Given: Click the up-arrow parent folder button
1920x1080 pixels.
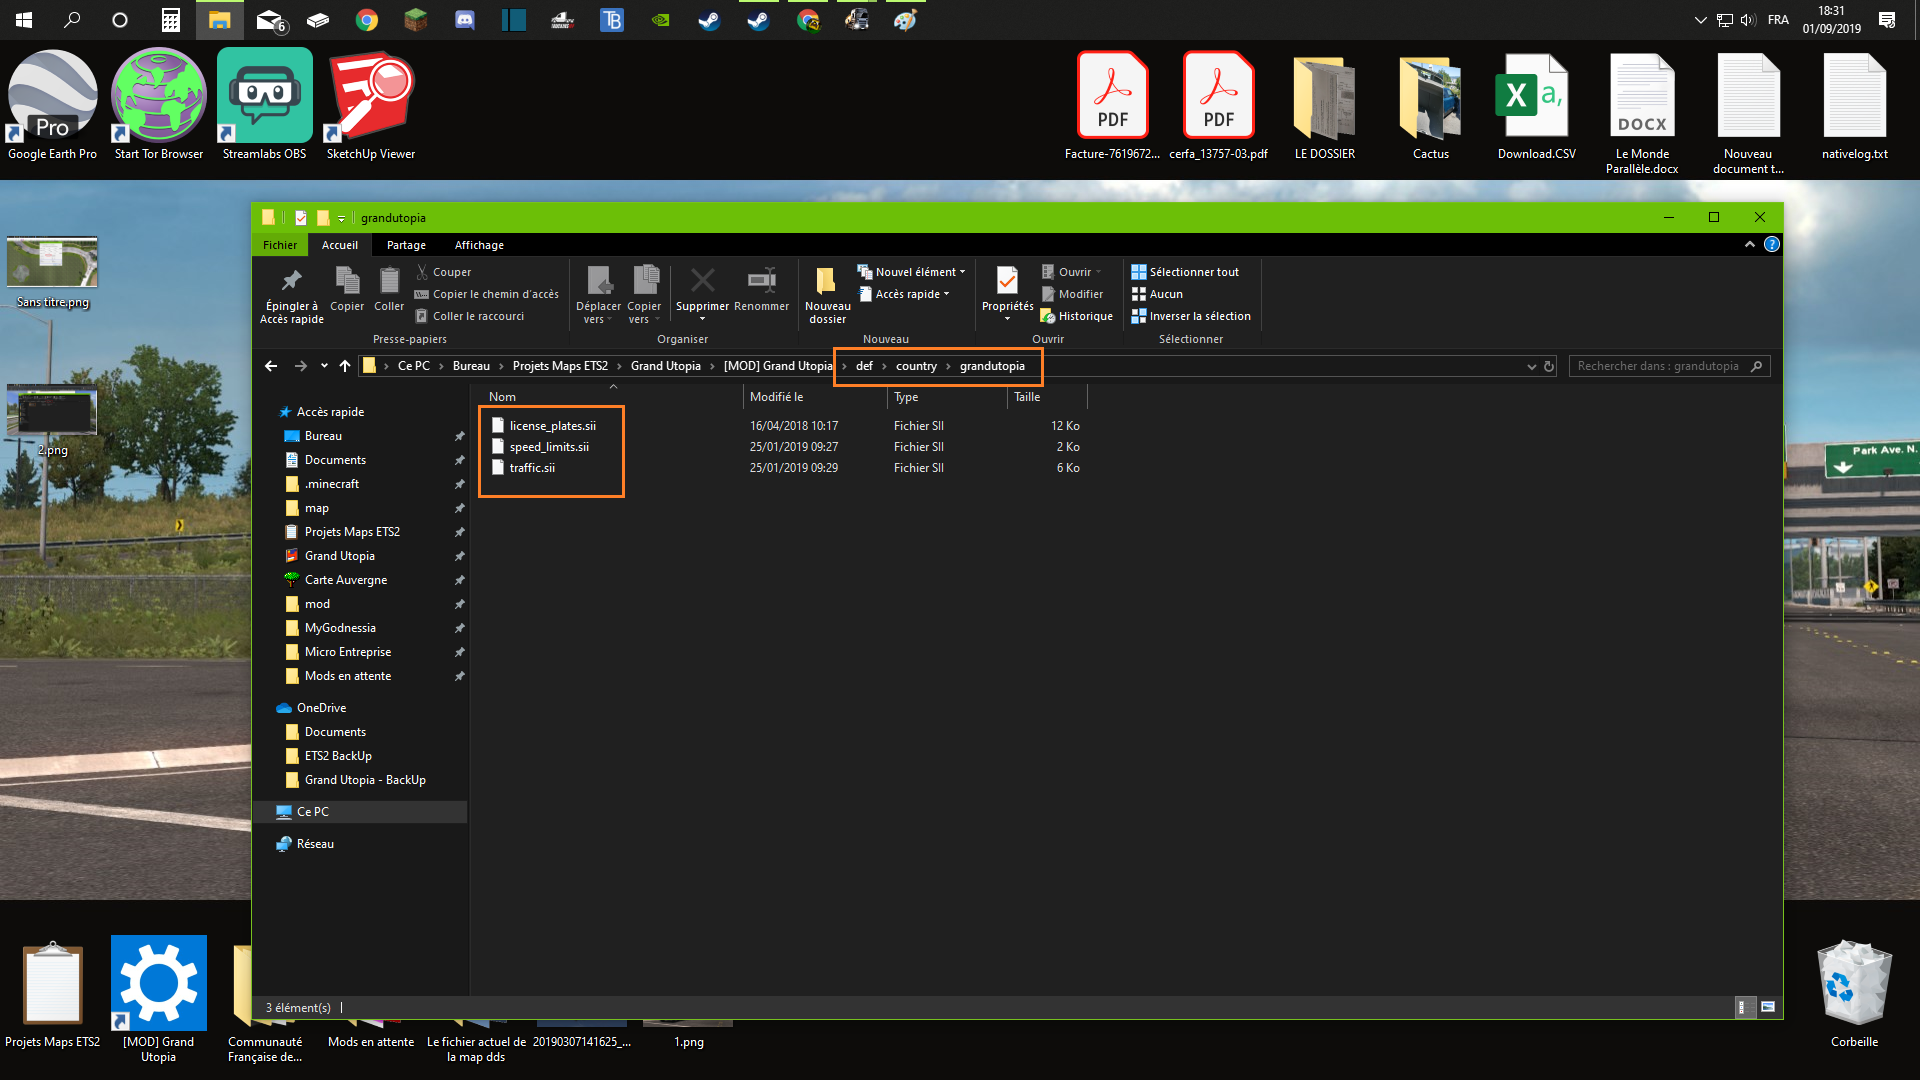Looking at the screenshot, I should click(345, 366).
